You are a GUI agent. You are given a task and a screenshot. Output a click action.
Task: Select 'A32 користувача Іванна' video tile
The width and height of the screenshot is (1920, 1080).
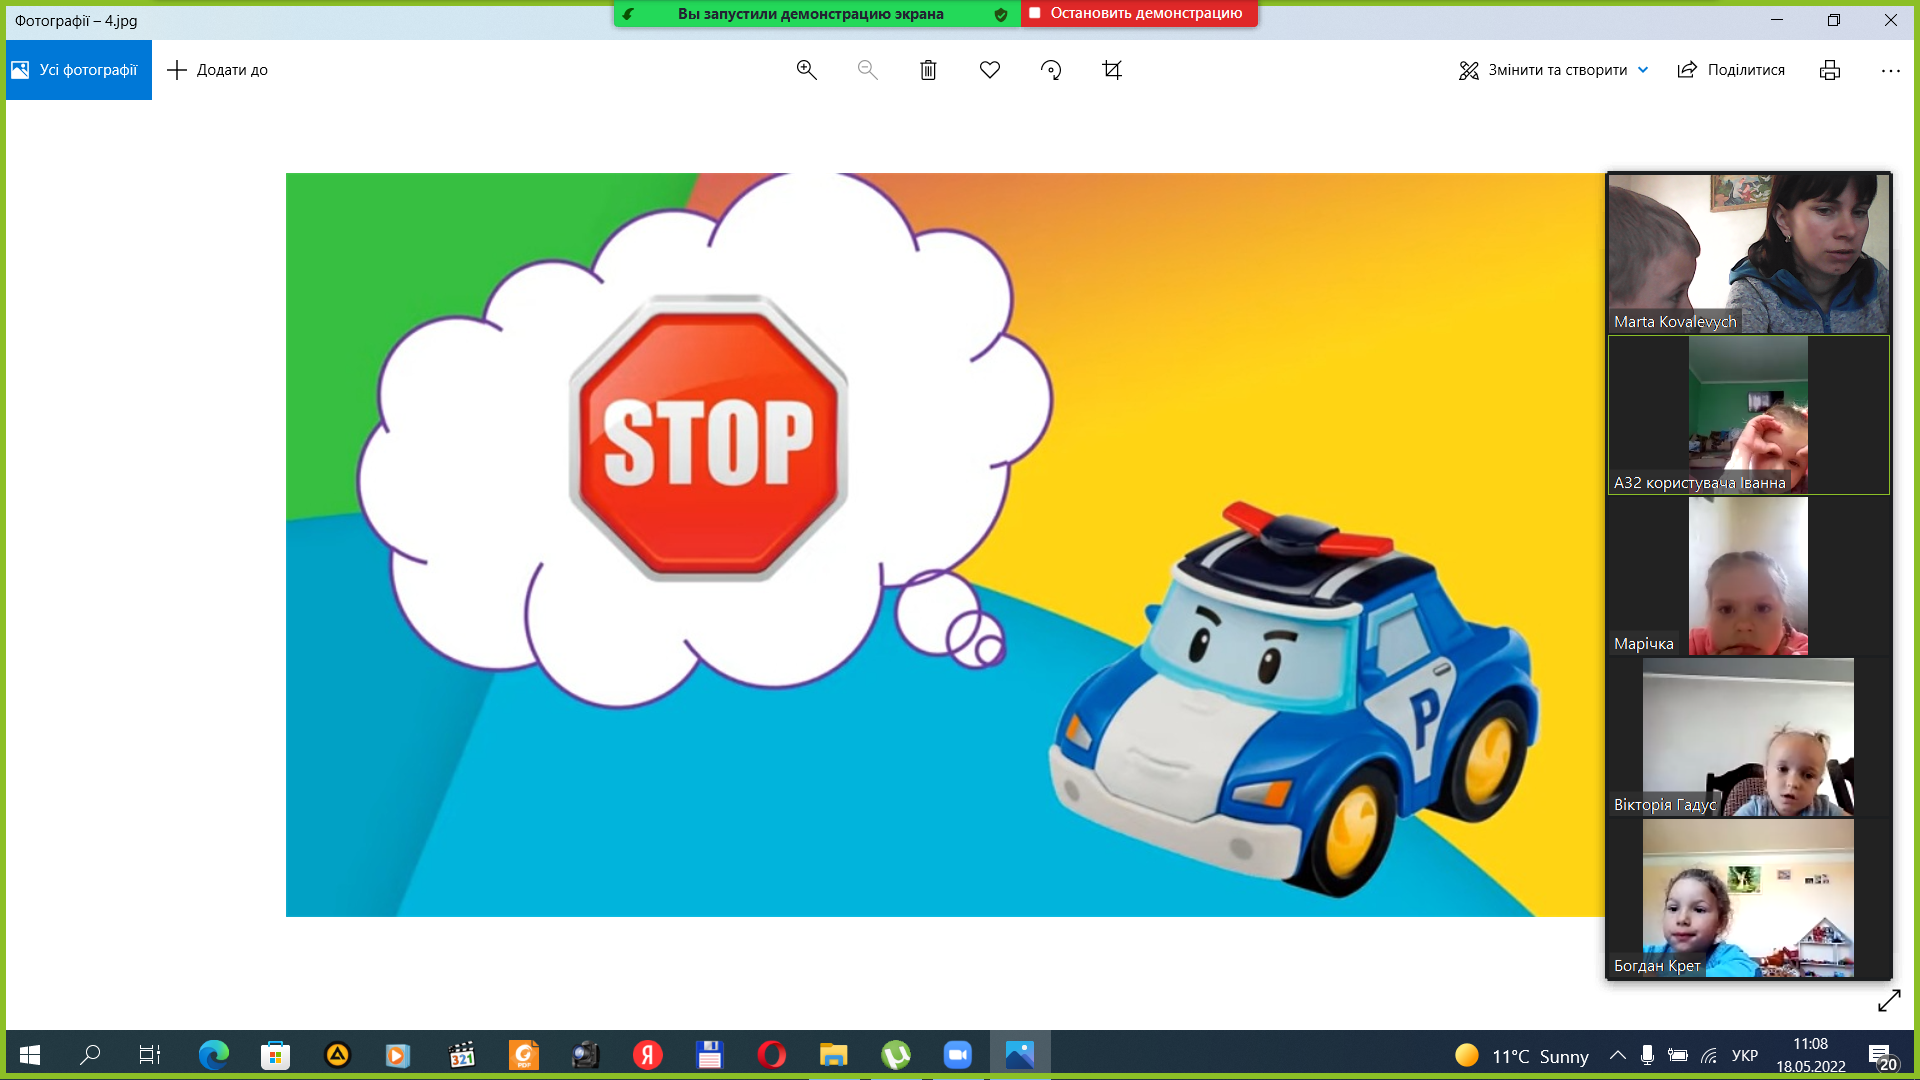1748,415
